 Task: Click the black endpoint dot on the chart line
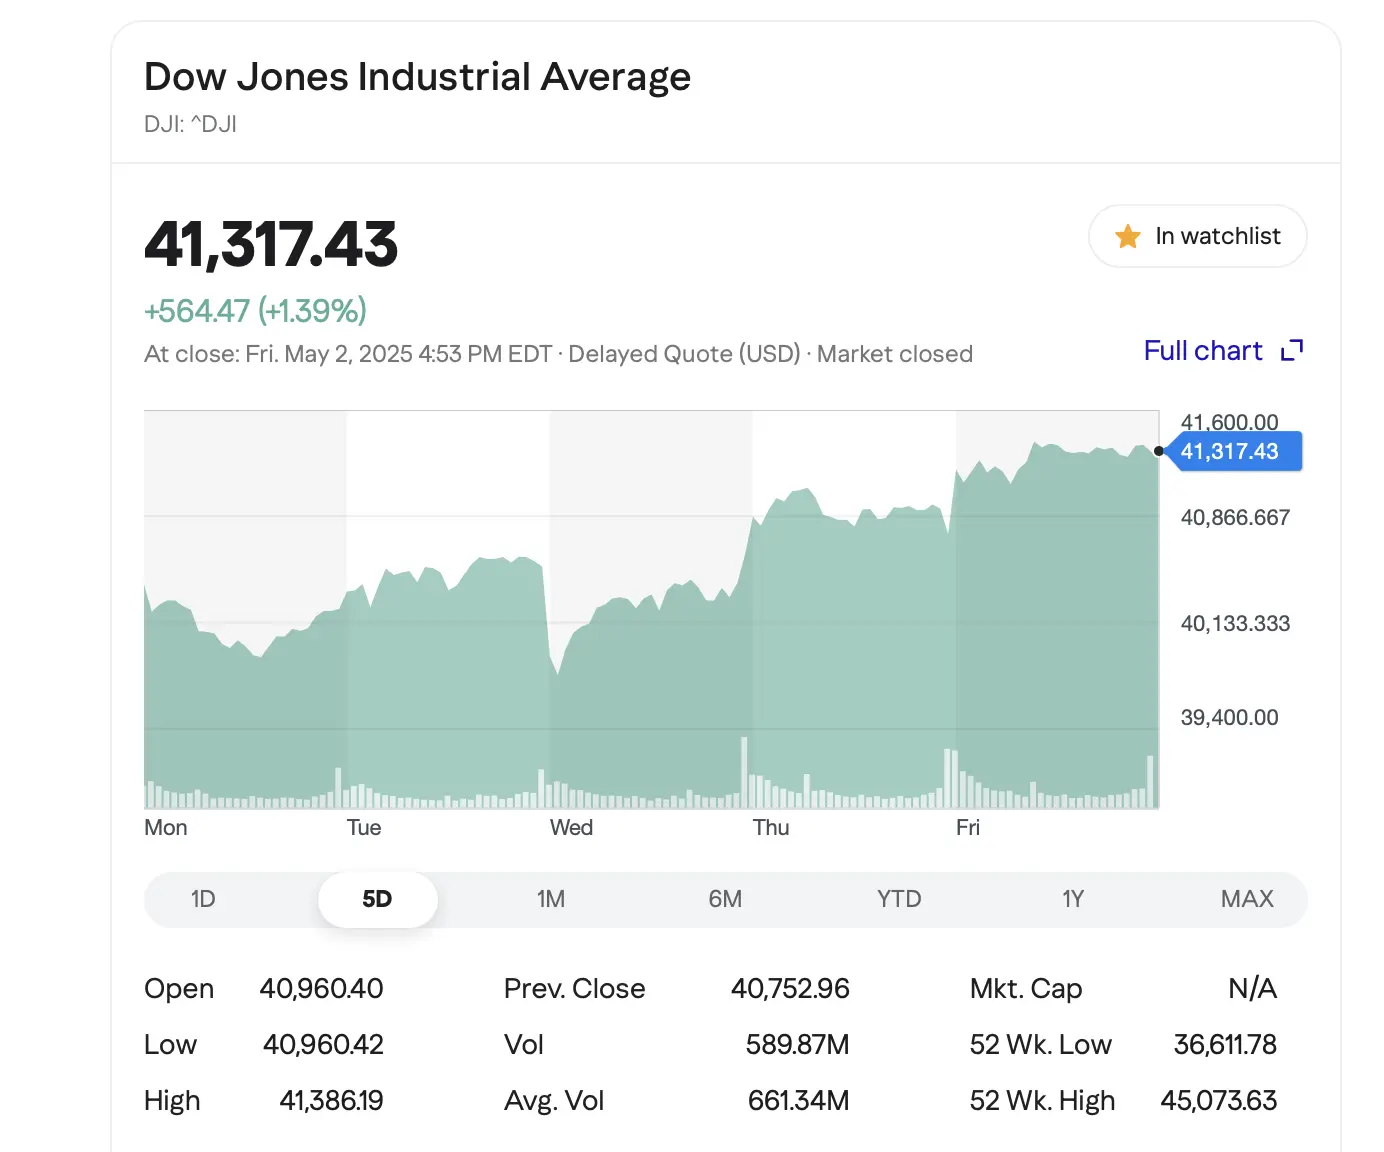coord(1159,451)
